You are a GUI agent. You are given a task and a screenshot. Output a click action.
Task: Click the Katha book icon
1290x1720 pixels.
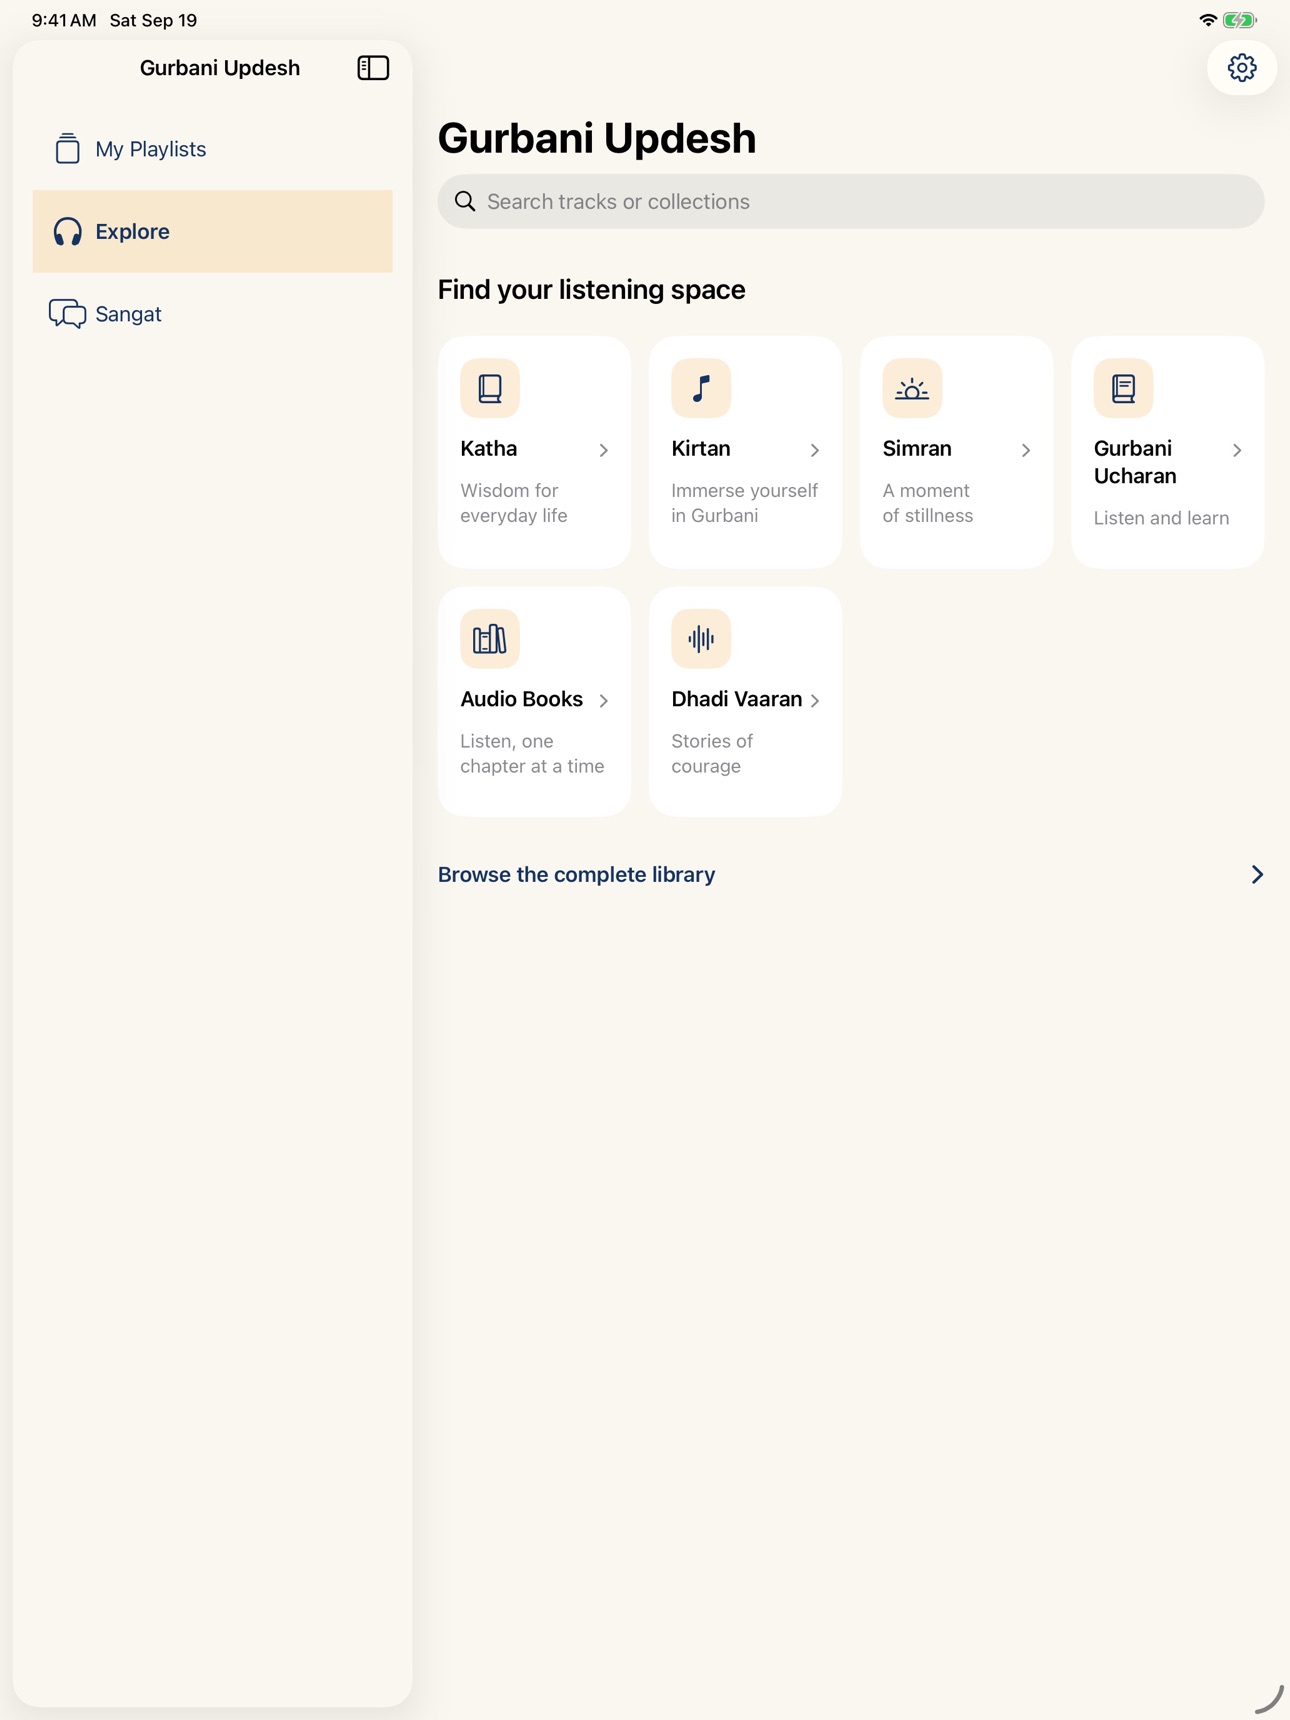(490, 388)
